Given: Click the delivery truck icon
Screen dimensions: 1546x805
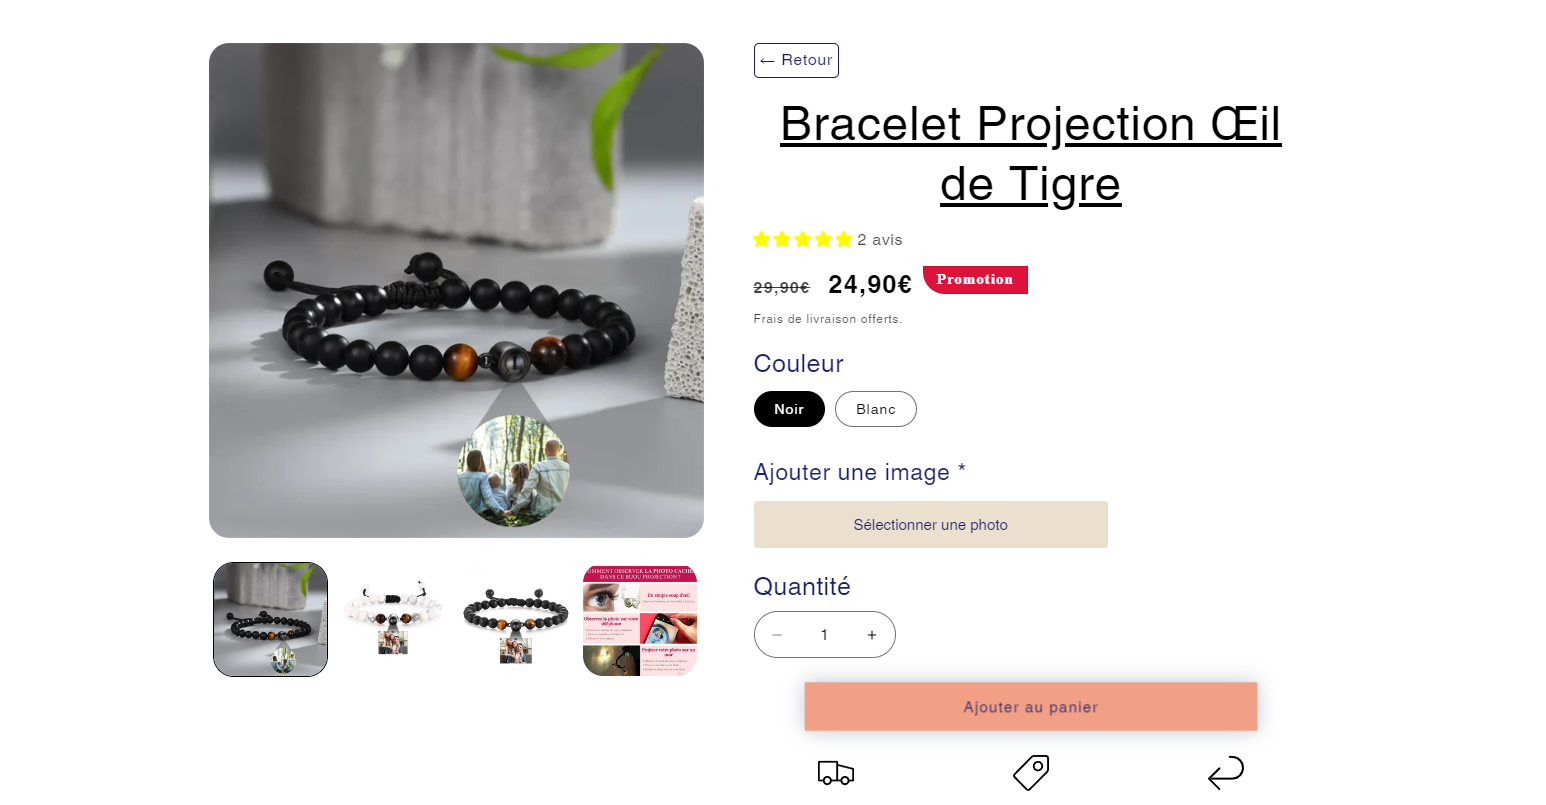Looking at the screenshot, I should coord(835,773).
